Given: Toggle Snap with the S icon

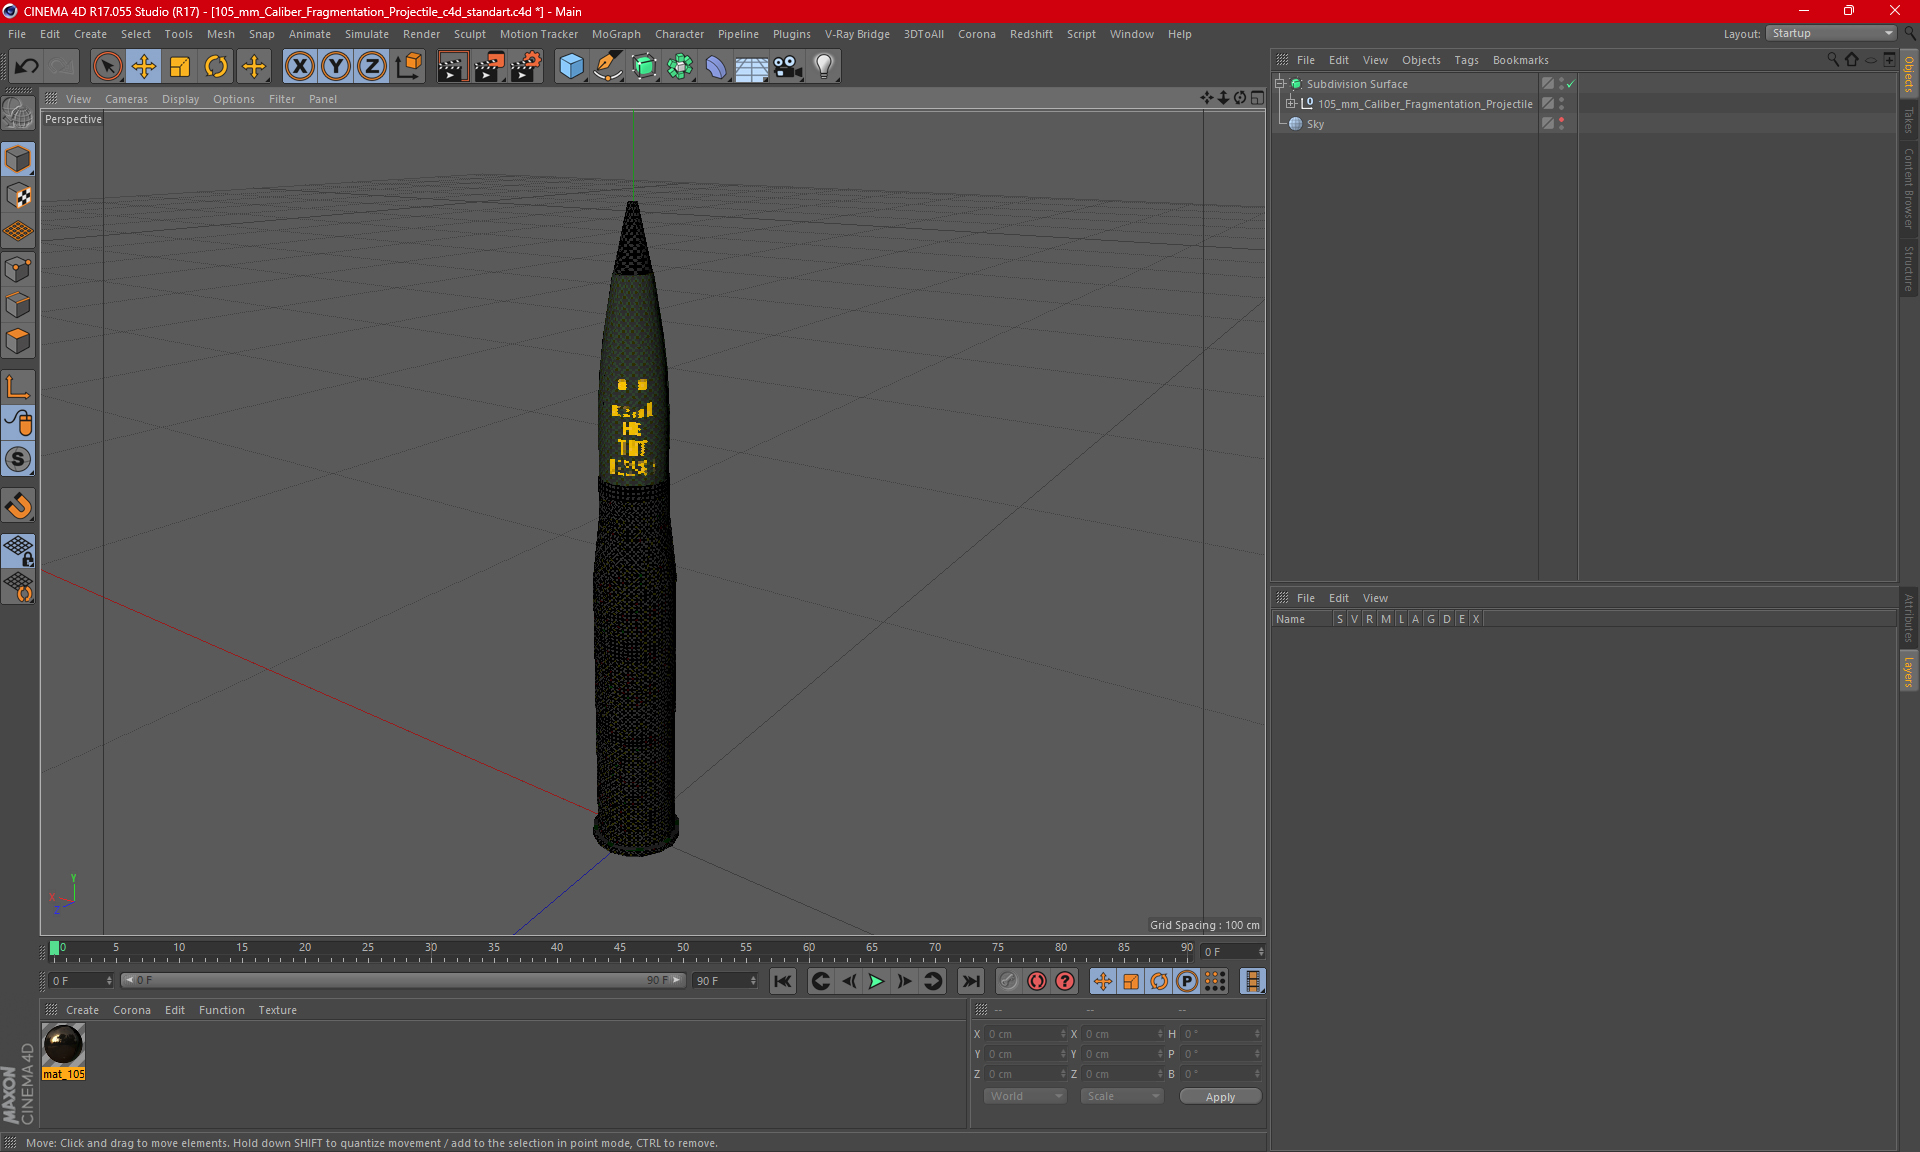Looking at the screenshot, I should point(18,460).
